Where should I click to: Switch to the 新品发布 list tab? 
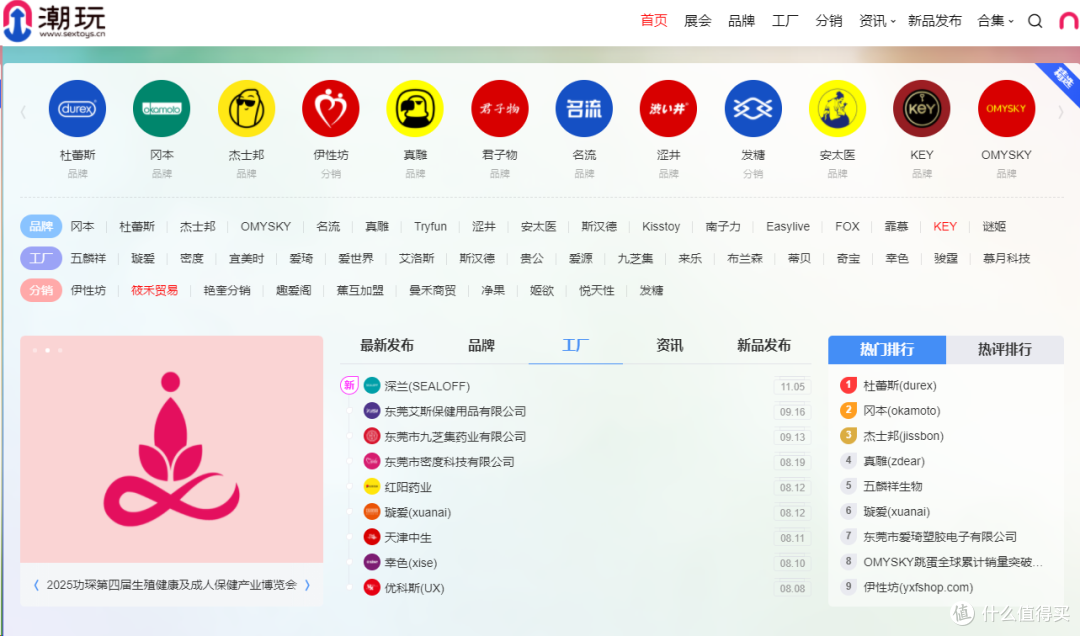tap(764, 346)
